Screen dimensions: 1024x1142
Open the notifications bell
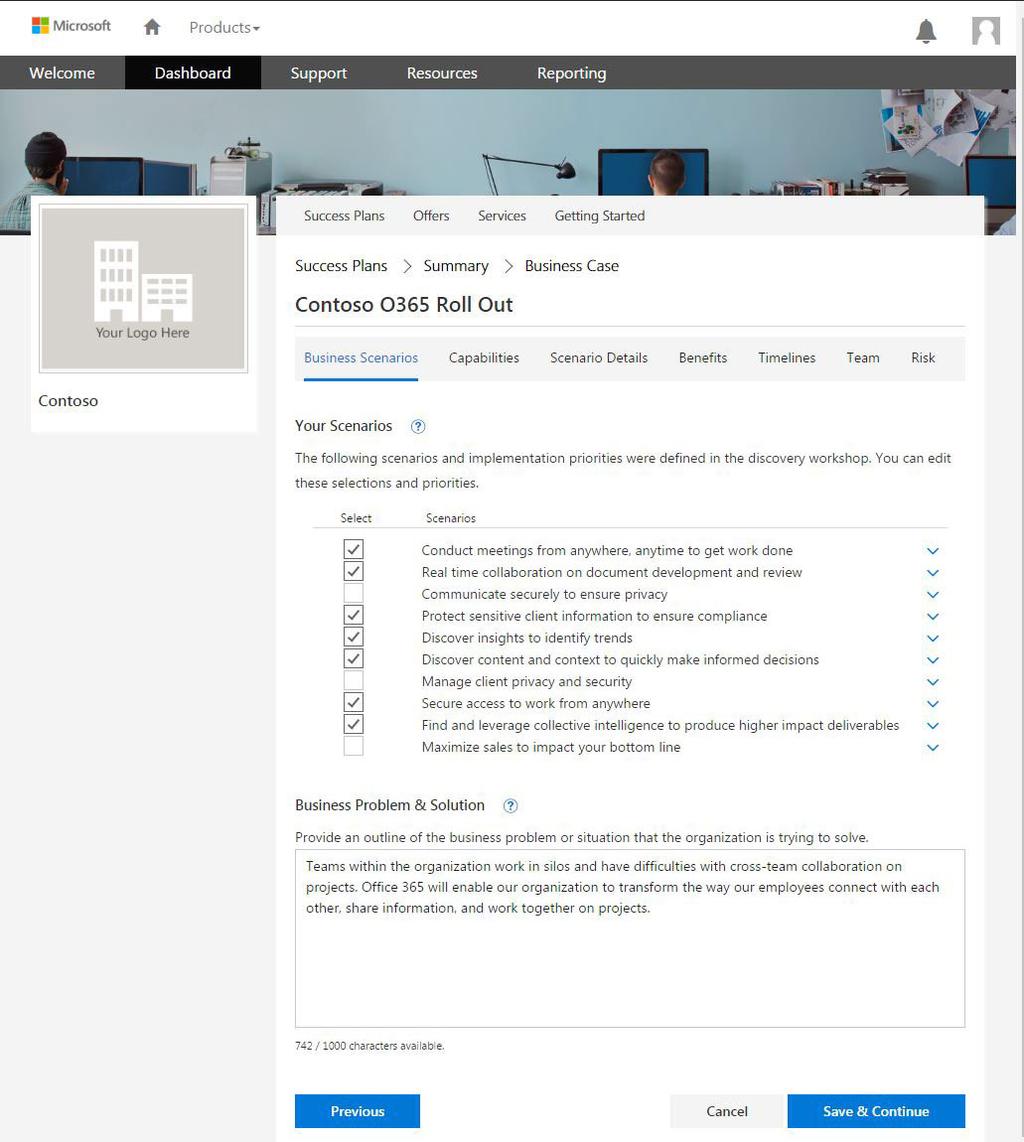click(926, 31)
